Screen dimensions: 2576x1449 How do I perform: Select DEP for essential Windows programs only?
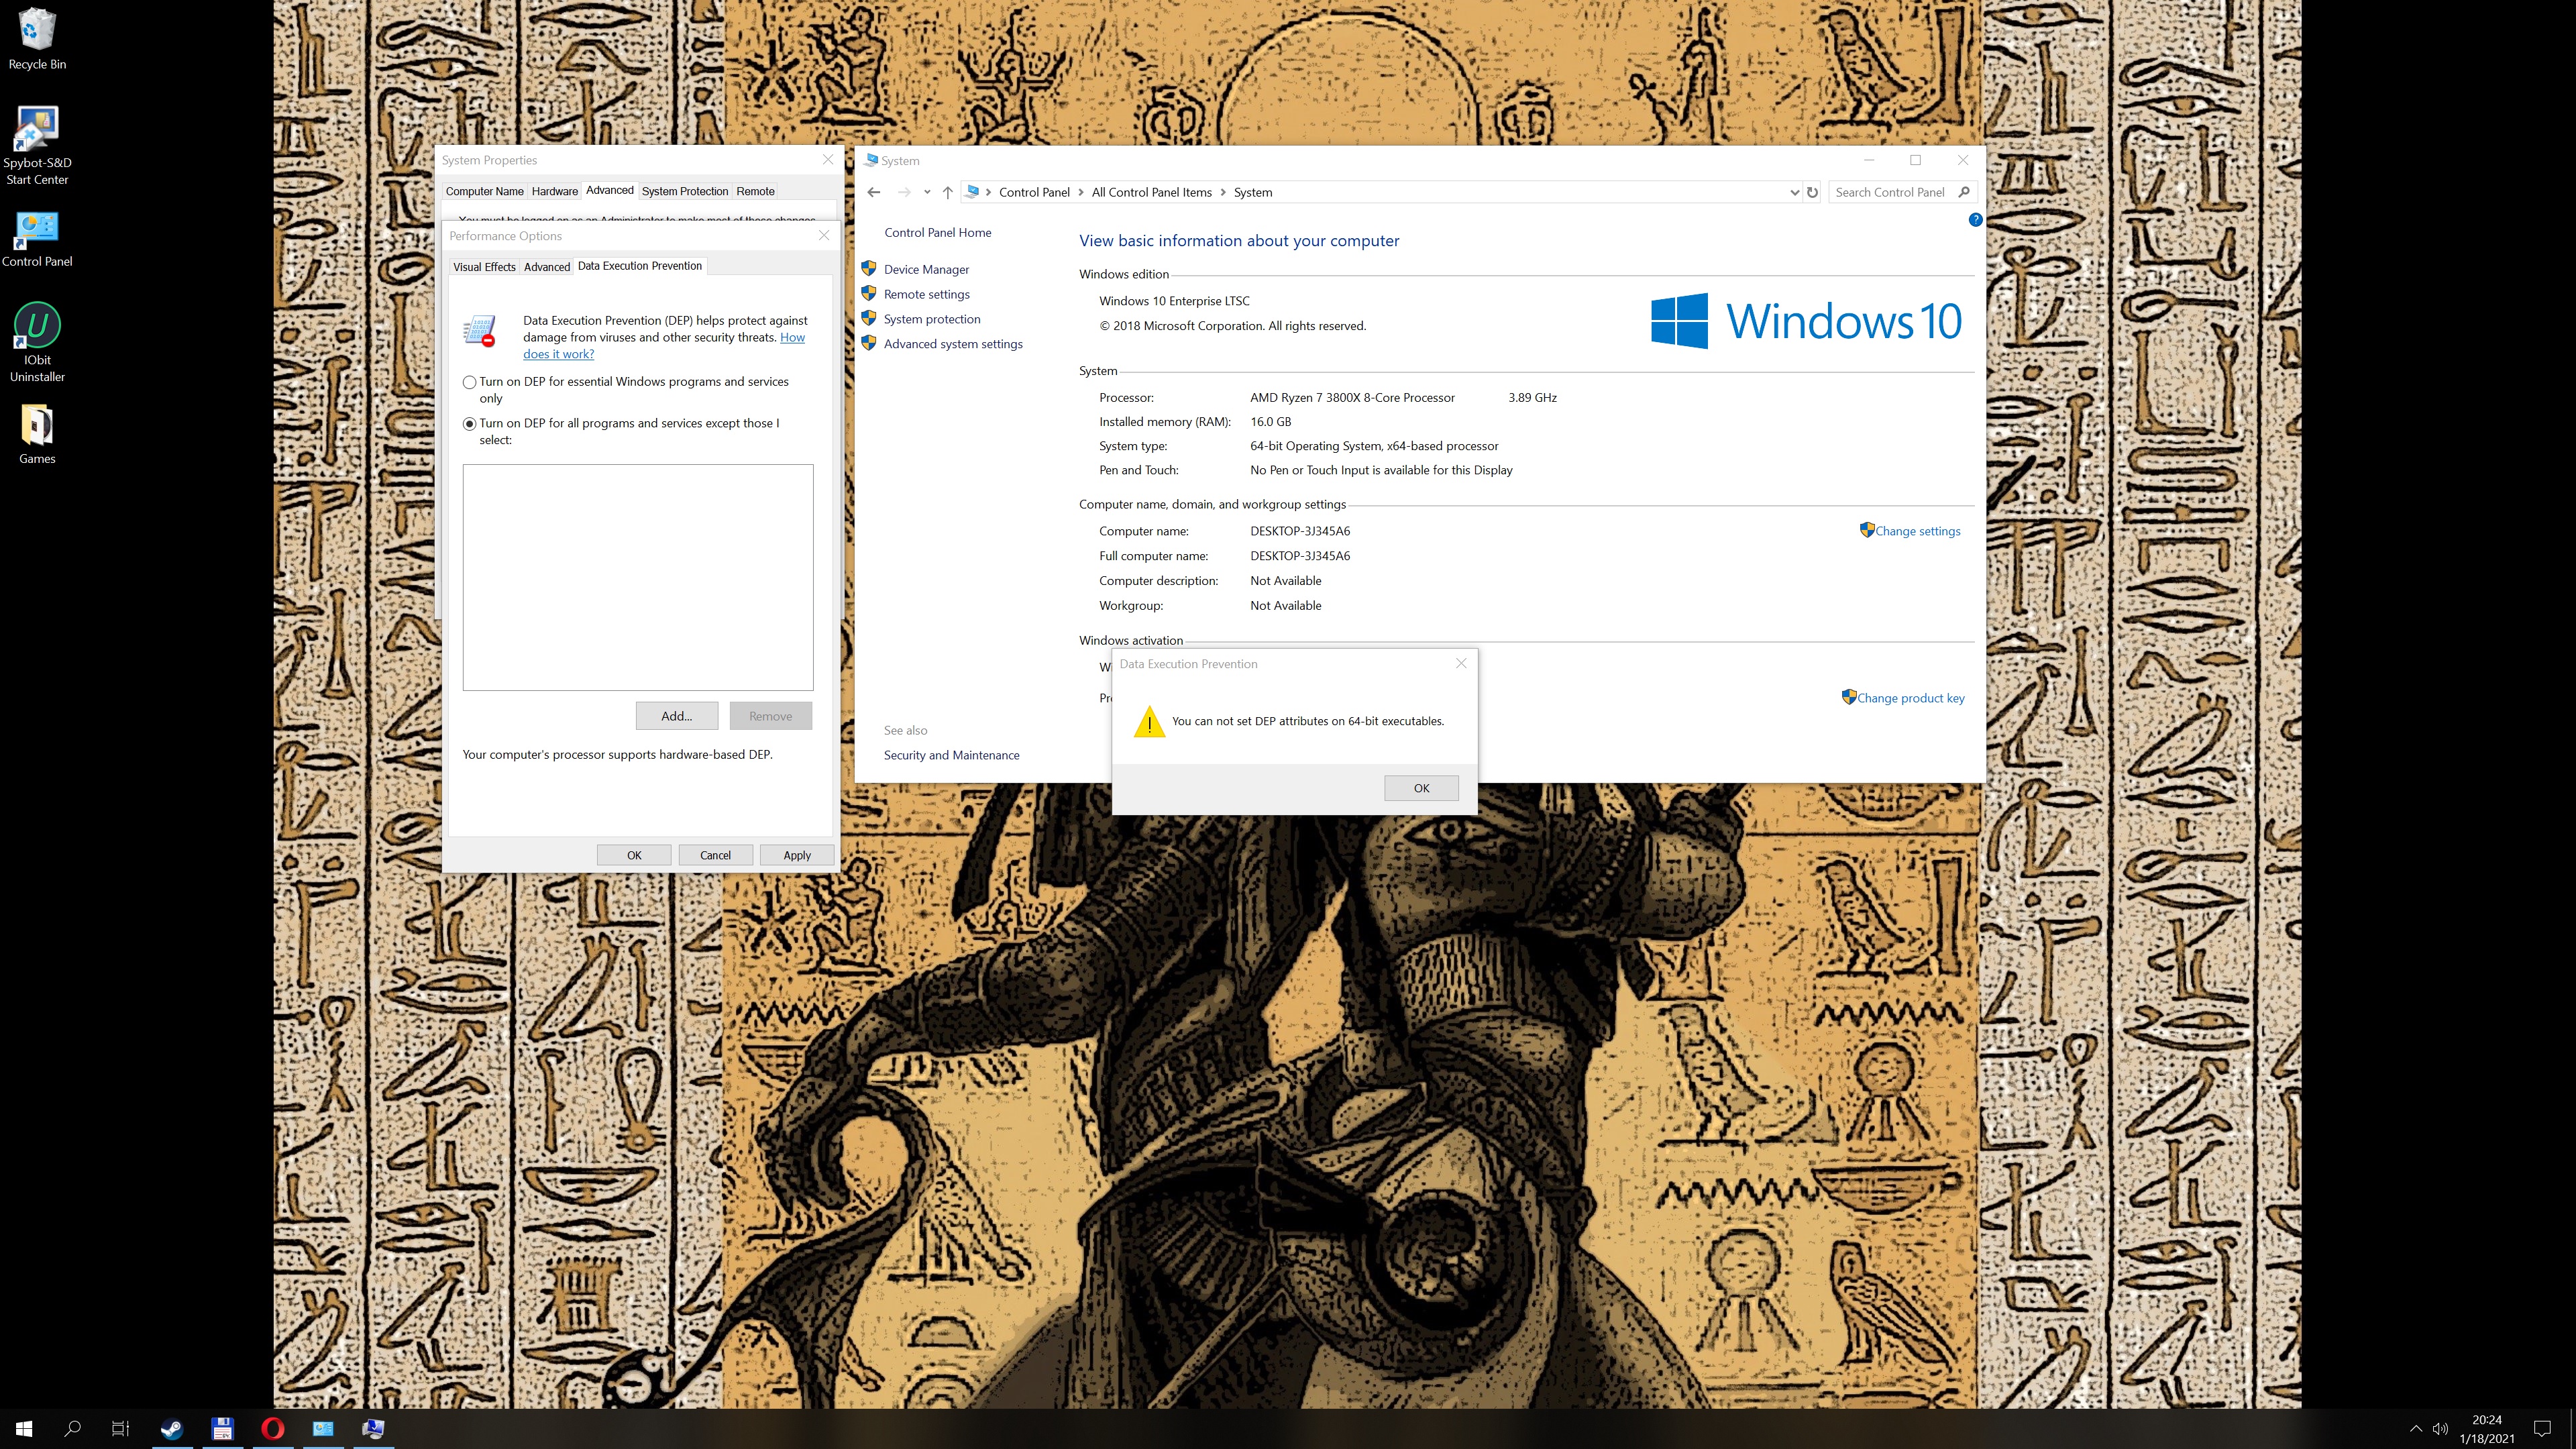tap(469, 382)
